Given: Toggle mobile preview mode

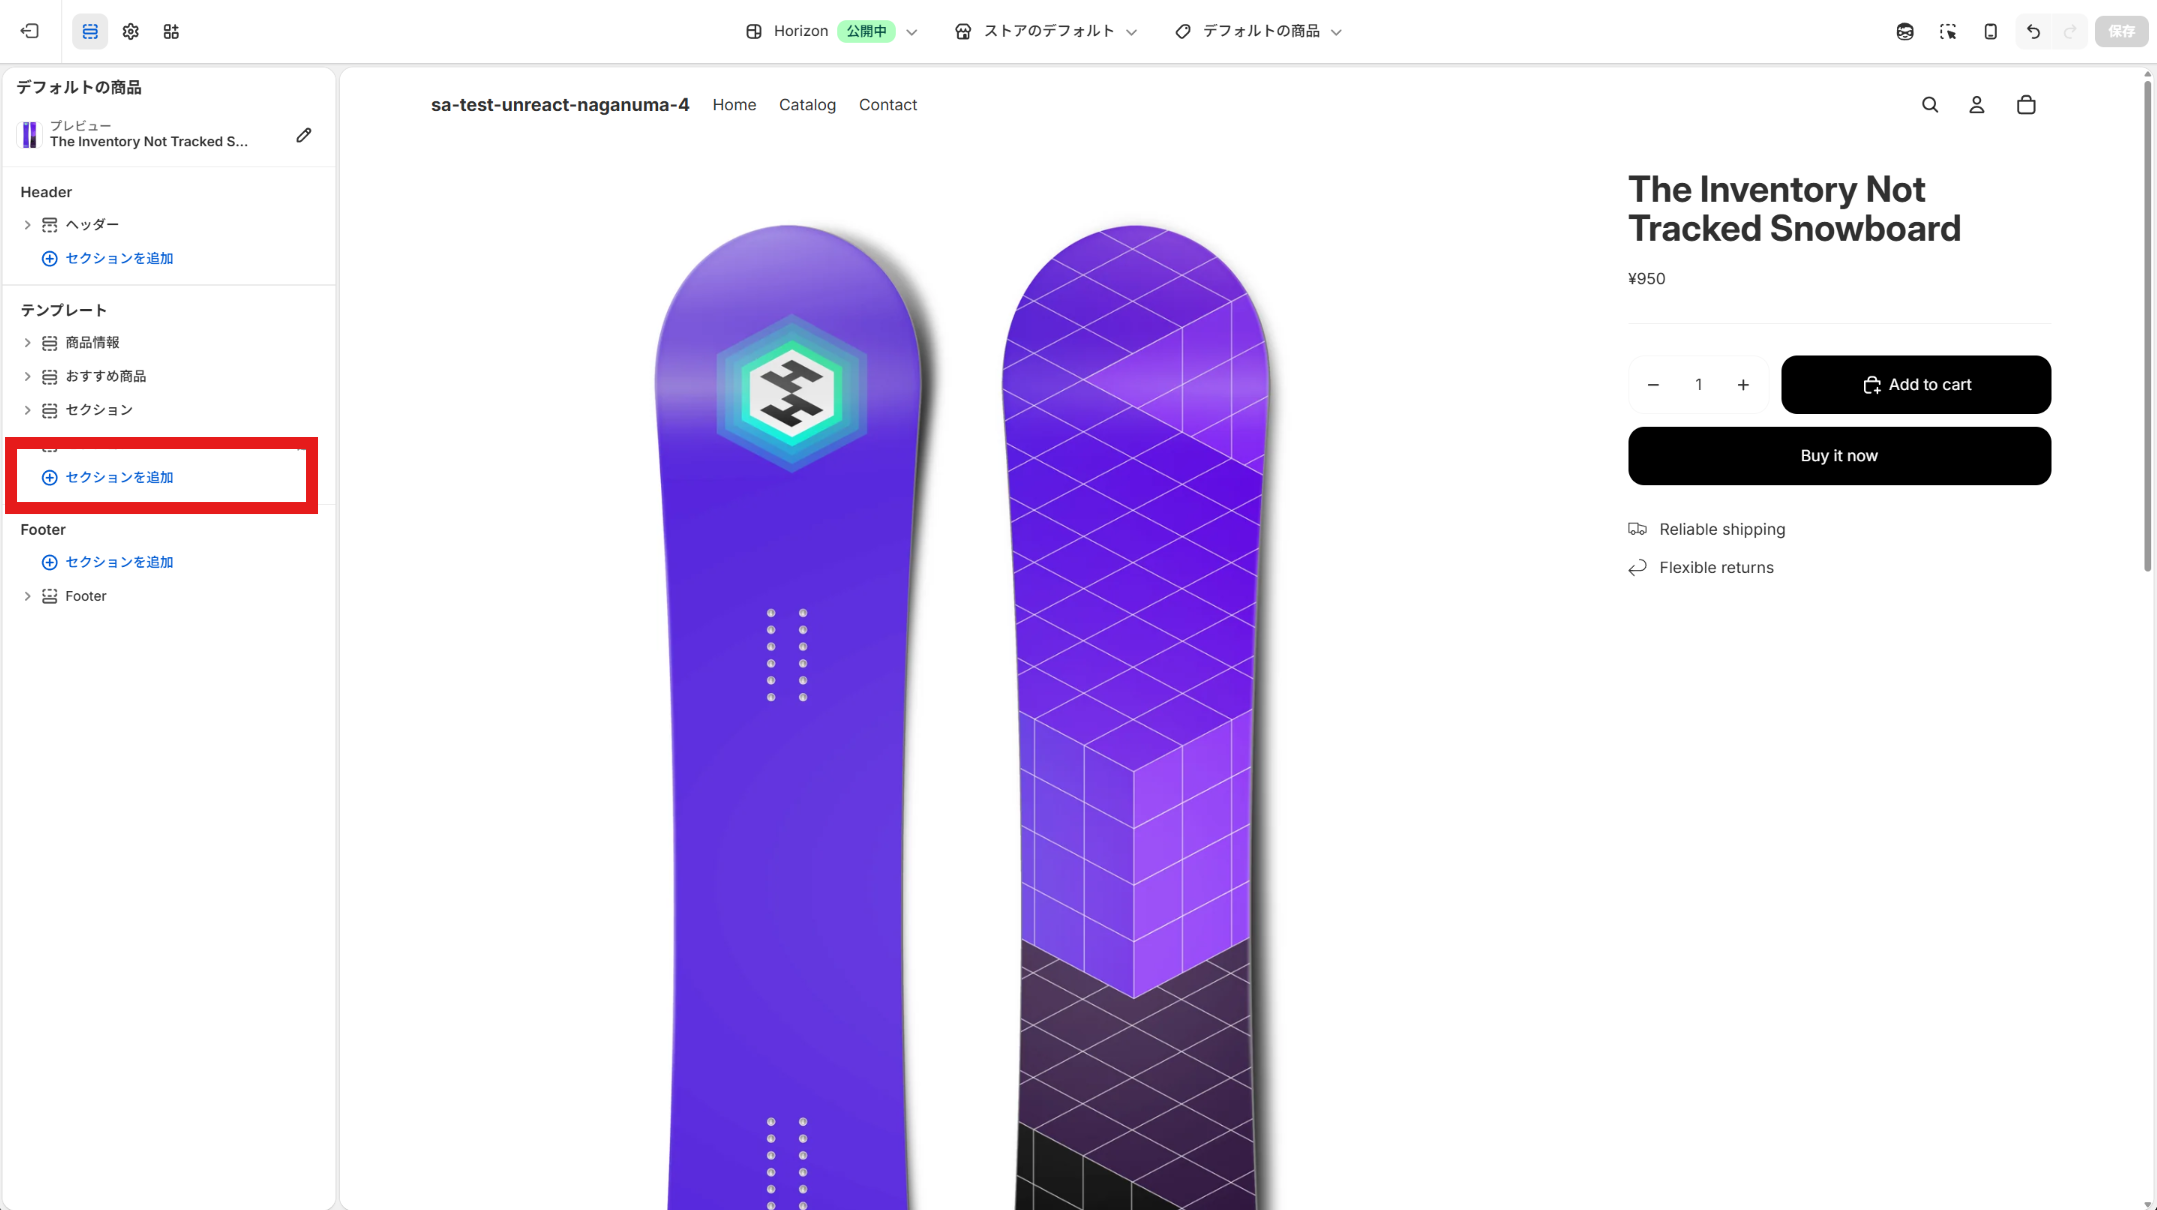Looking at the screenshot, I should 1989,31.
